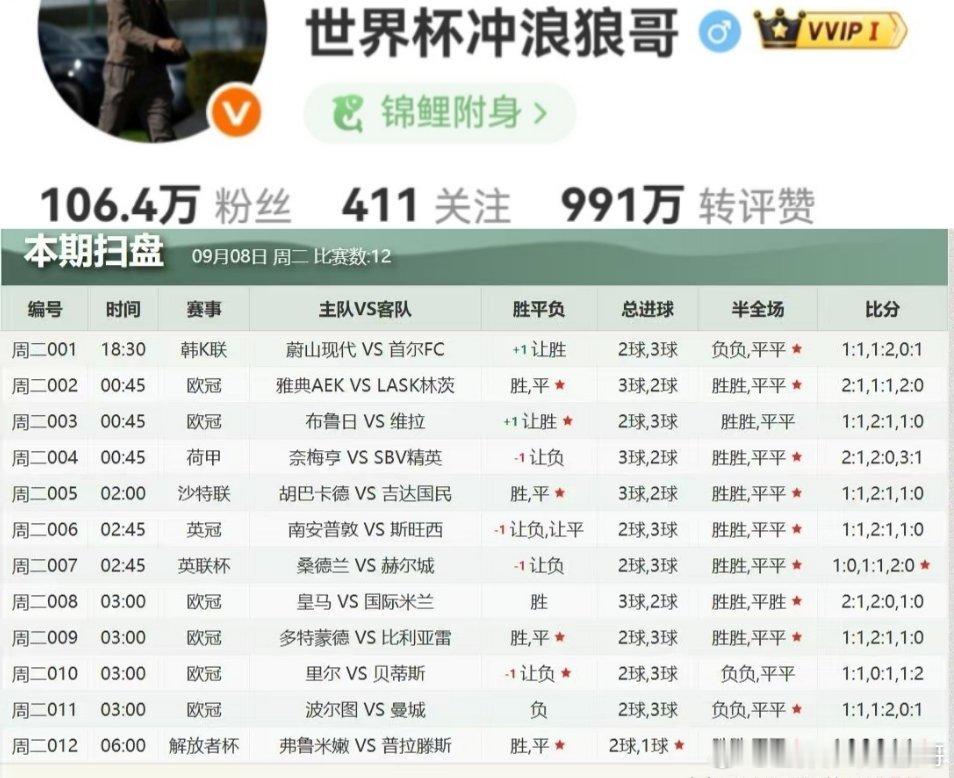The image size is (954, 778).
Task: Click the 韩K联 league cell
Action: 204,350
